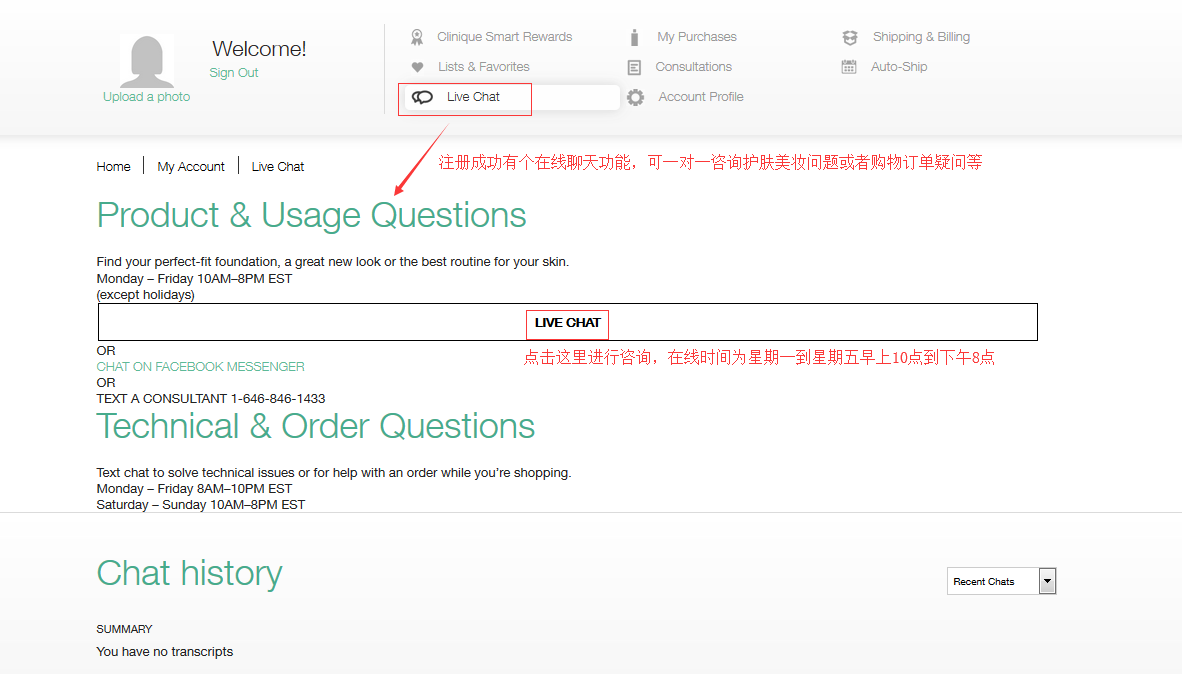Click the Auto-Ship calendar icon
Image resolution: width=1182 pixels, height=674 pixels.
coord(849,67)
